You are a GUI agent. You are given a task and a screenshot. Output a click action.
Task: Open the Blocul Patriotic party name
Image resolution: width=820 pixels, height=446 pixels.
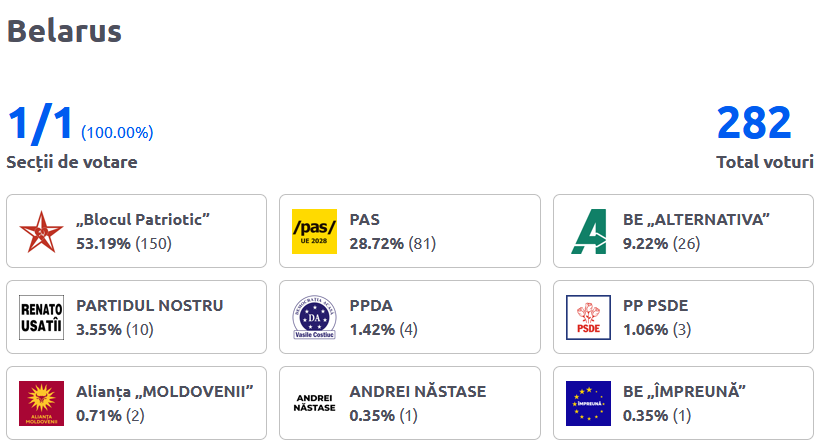[x=143, y=220]
